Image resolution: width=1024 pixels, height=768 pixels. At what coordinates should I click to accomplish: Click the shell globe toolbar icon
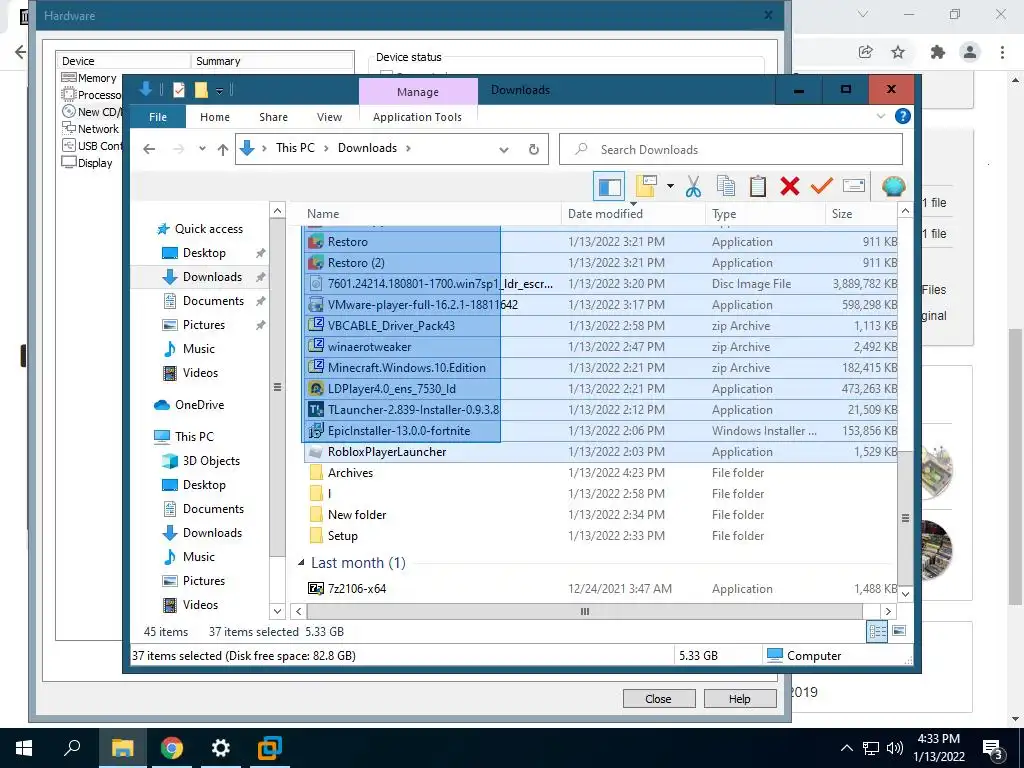[893, 187]
